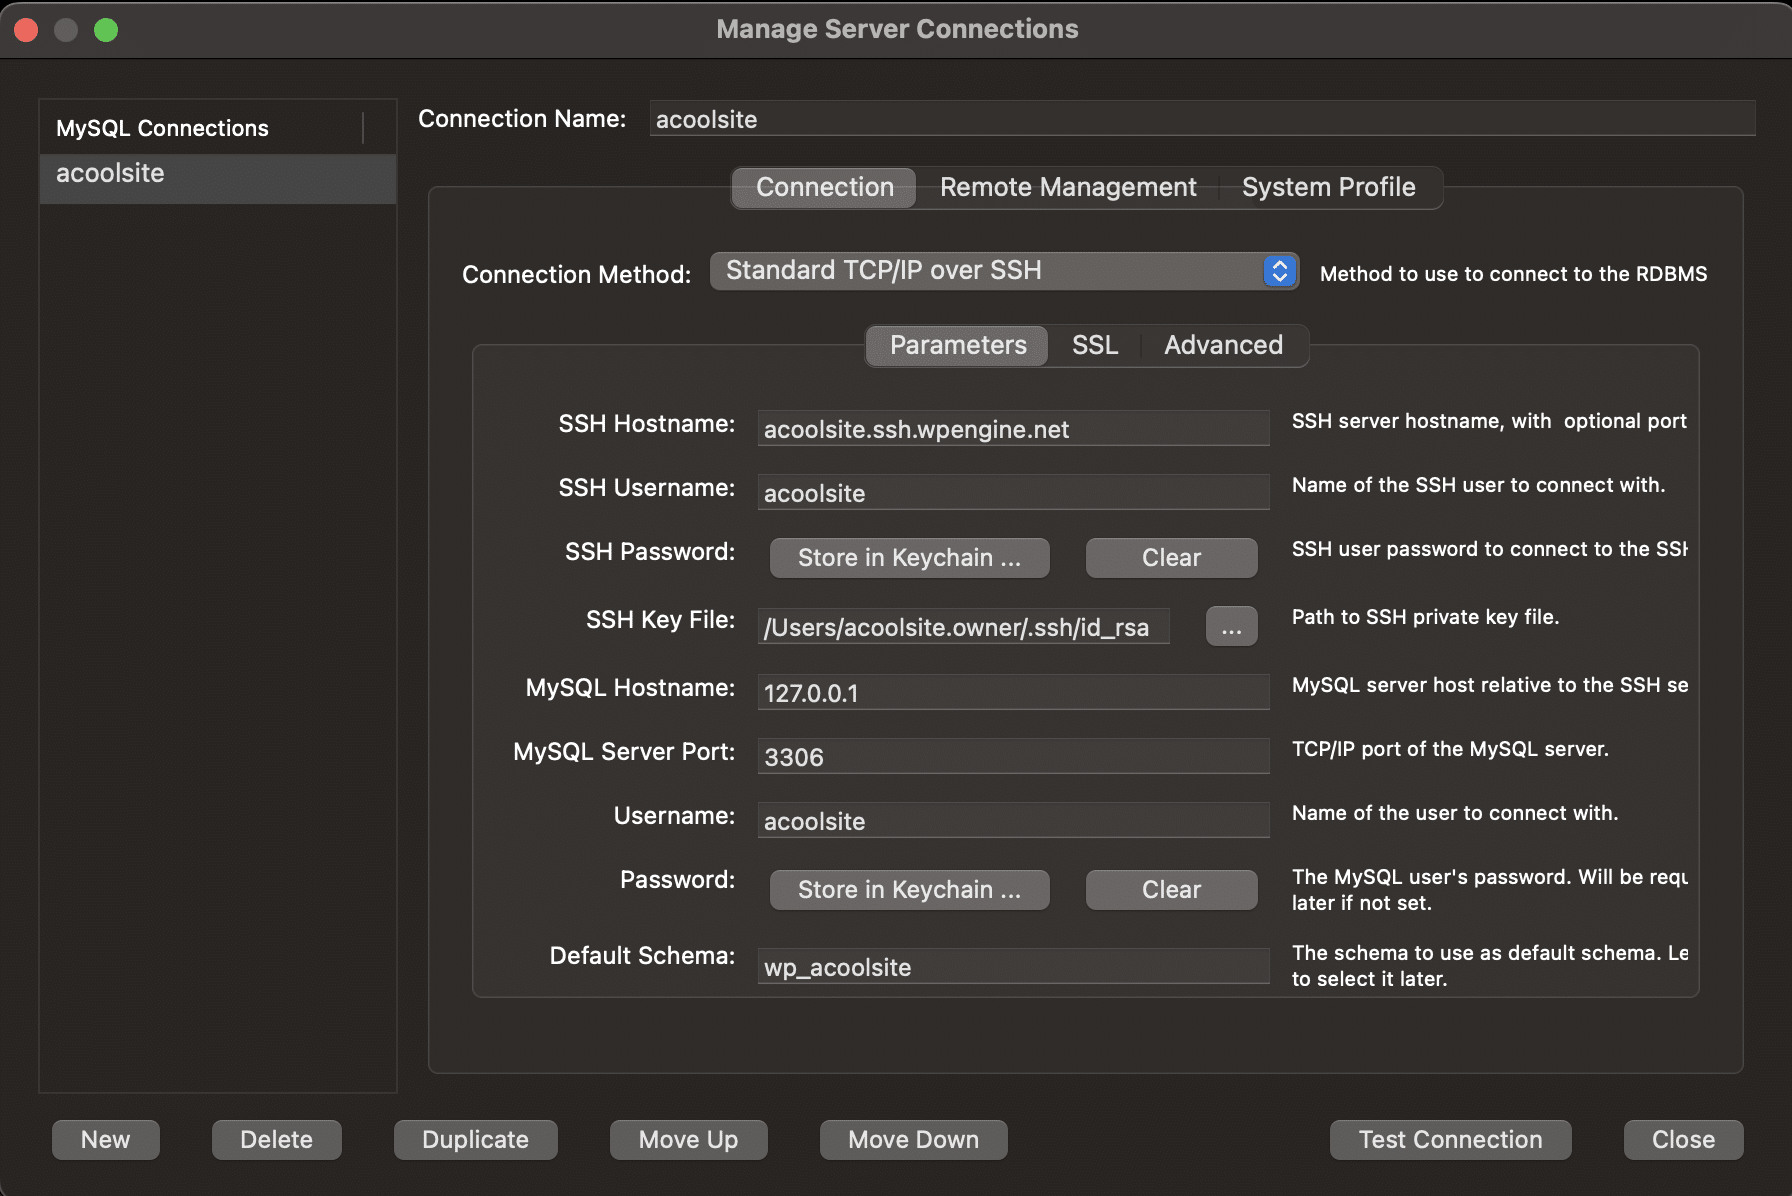This screenshot has width=1792, height=1196.
Task: Switch to the SSL tab
Action: pos(1094,345)
